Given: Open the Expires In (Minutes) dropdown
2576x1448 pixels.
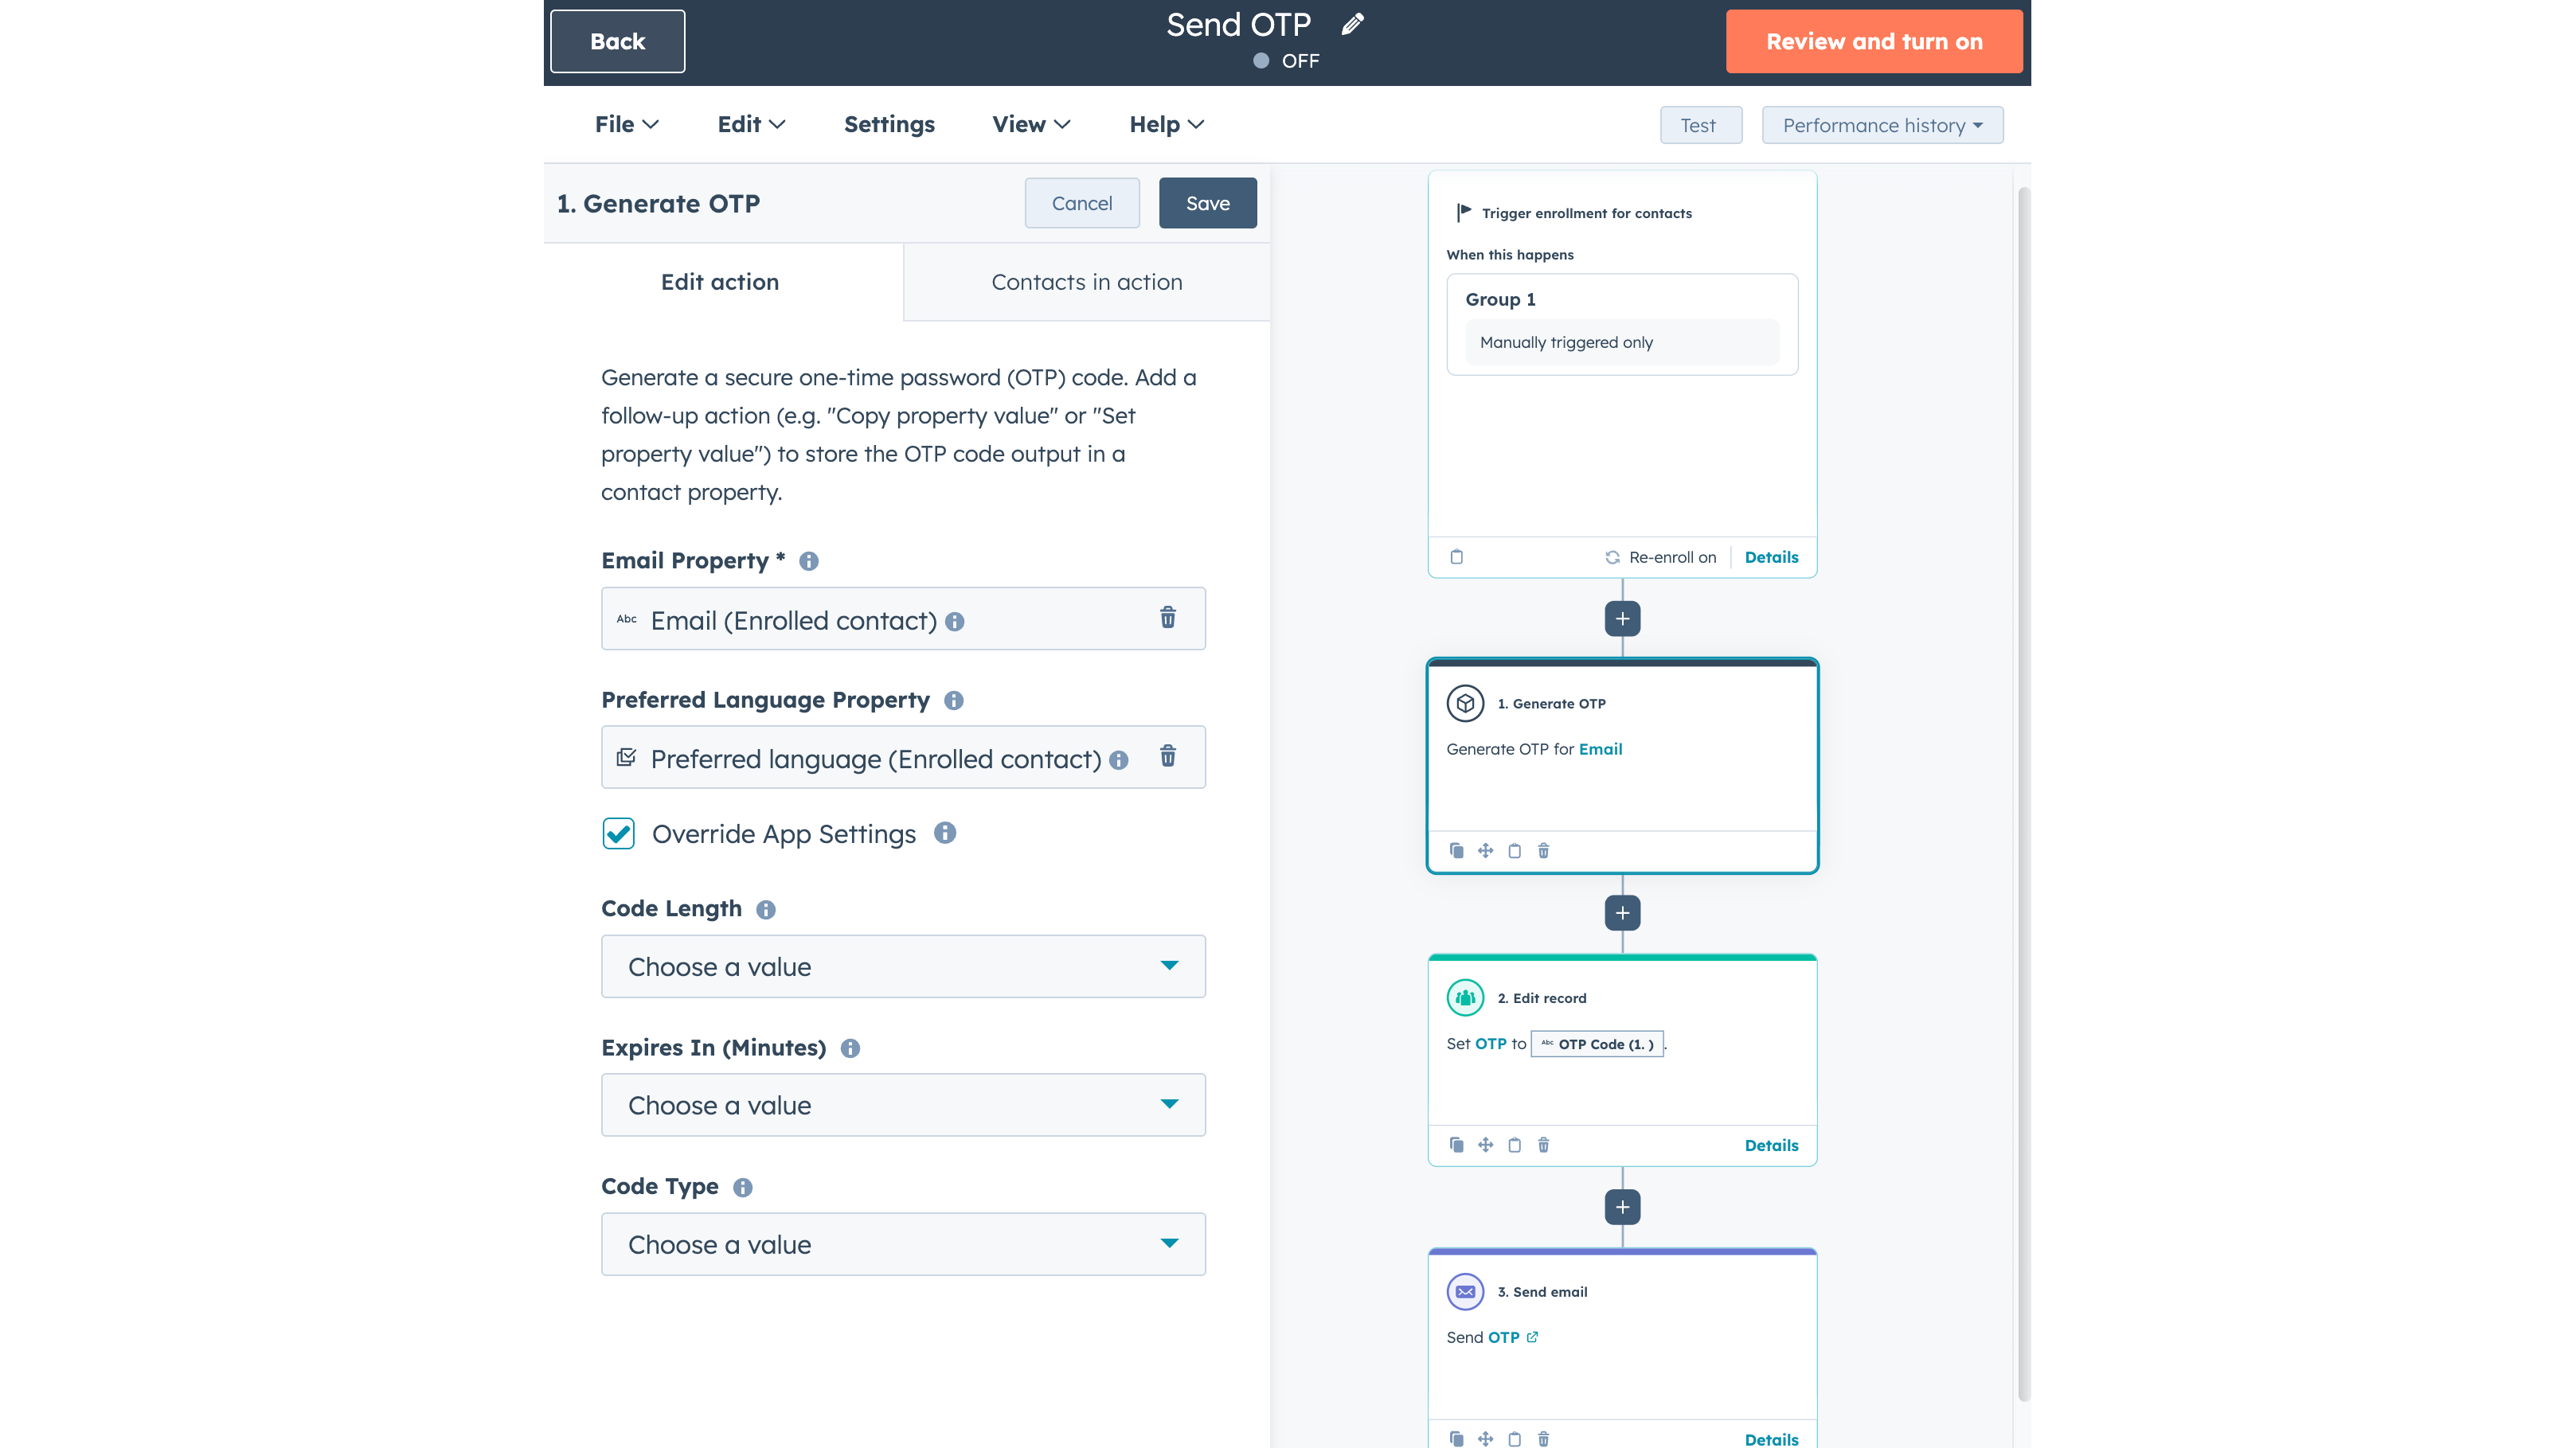Looking at the screenshot, I should (903, 1105).
